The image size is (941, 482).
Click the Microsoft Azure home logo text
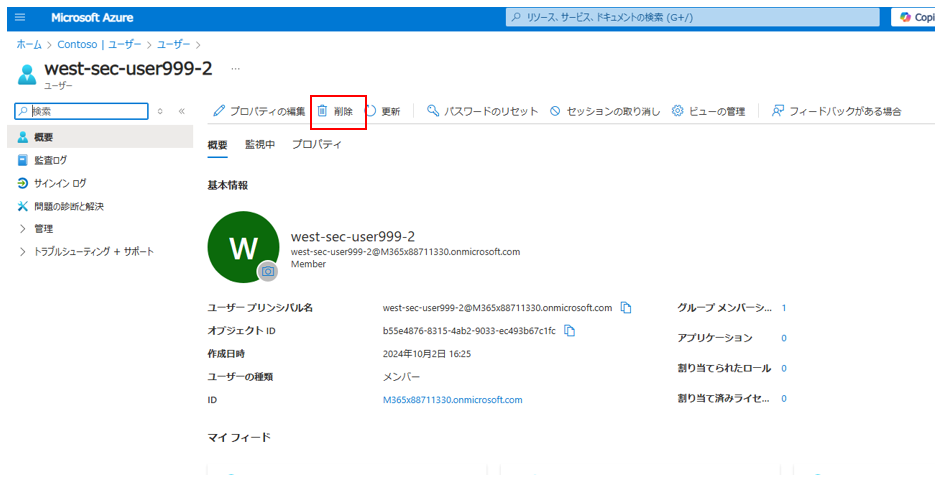point(92,17)
